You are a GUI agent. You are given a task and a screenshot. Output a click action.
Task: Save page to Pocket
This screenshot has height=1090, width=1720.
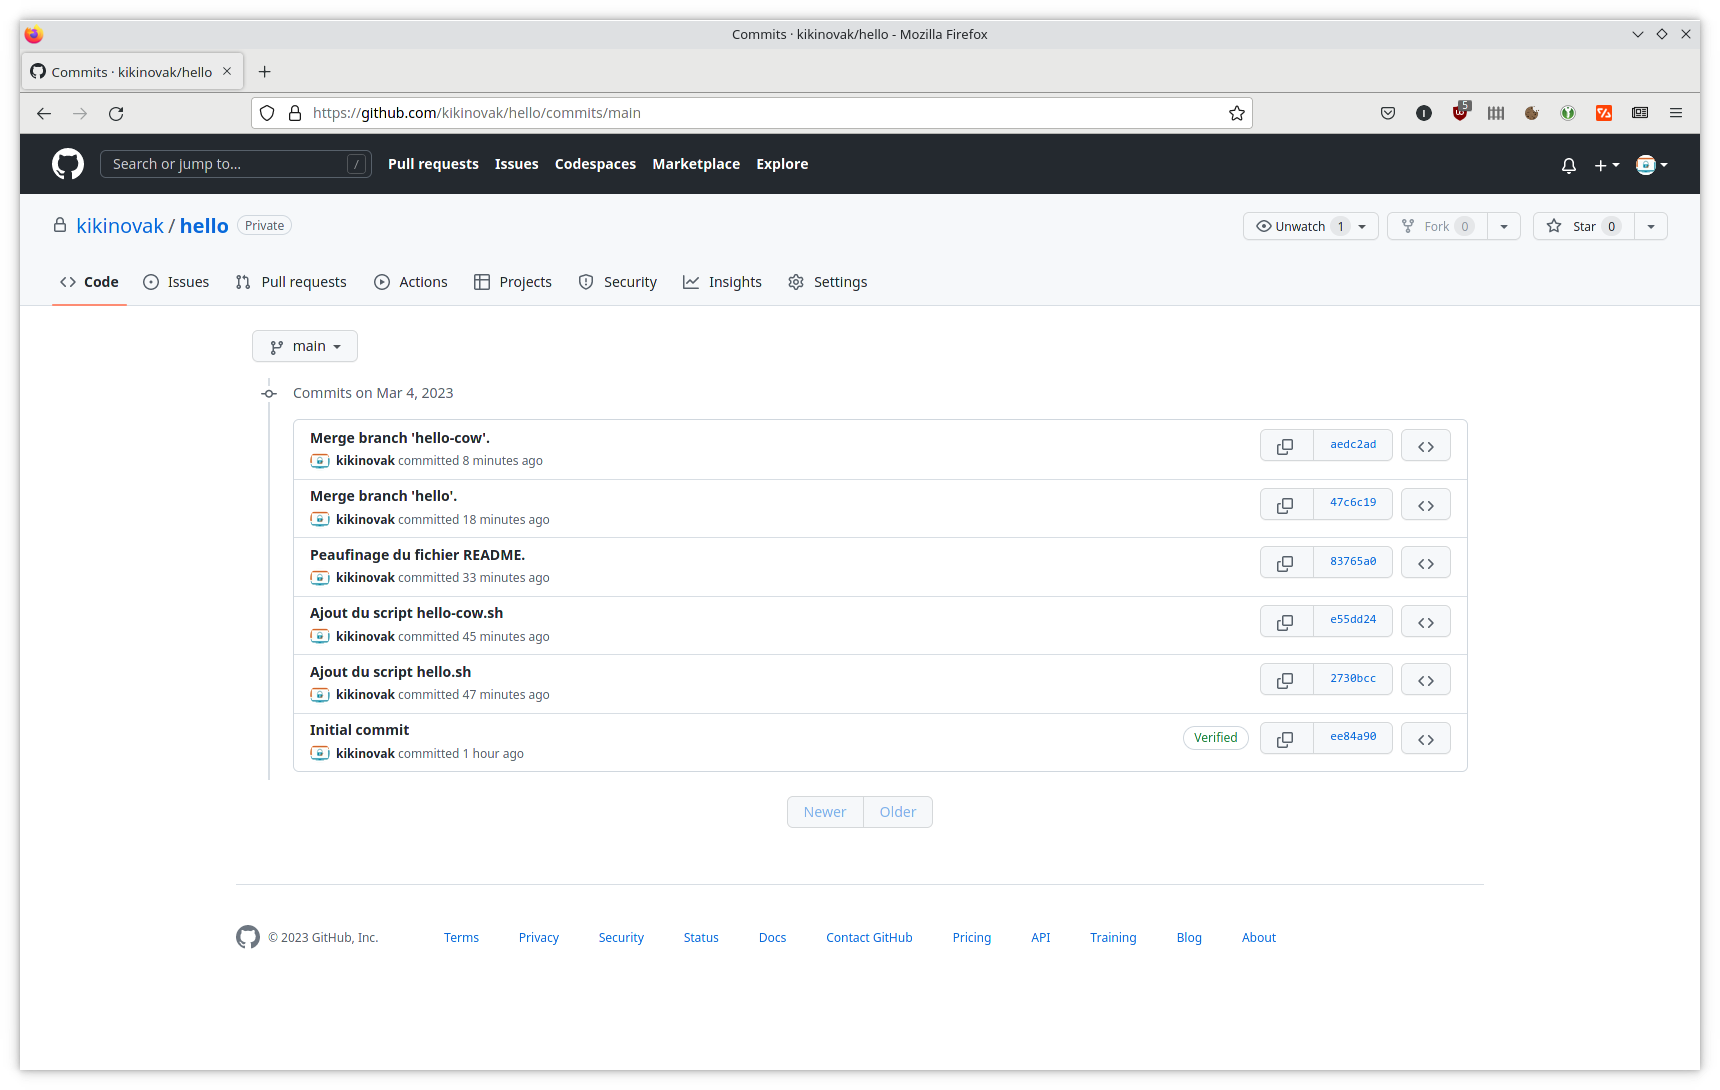pyautogui.click(x=1388, y=113)
